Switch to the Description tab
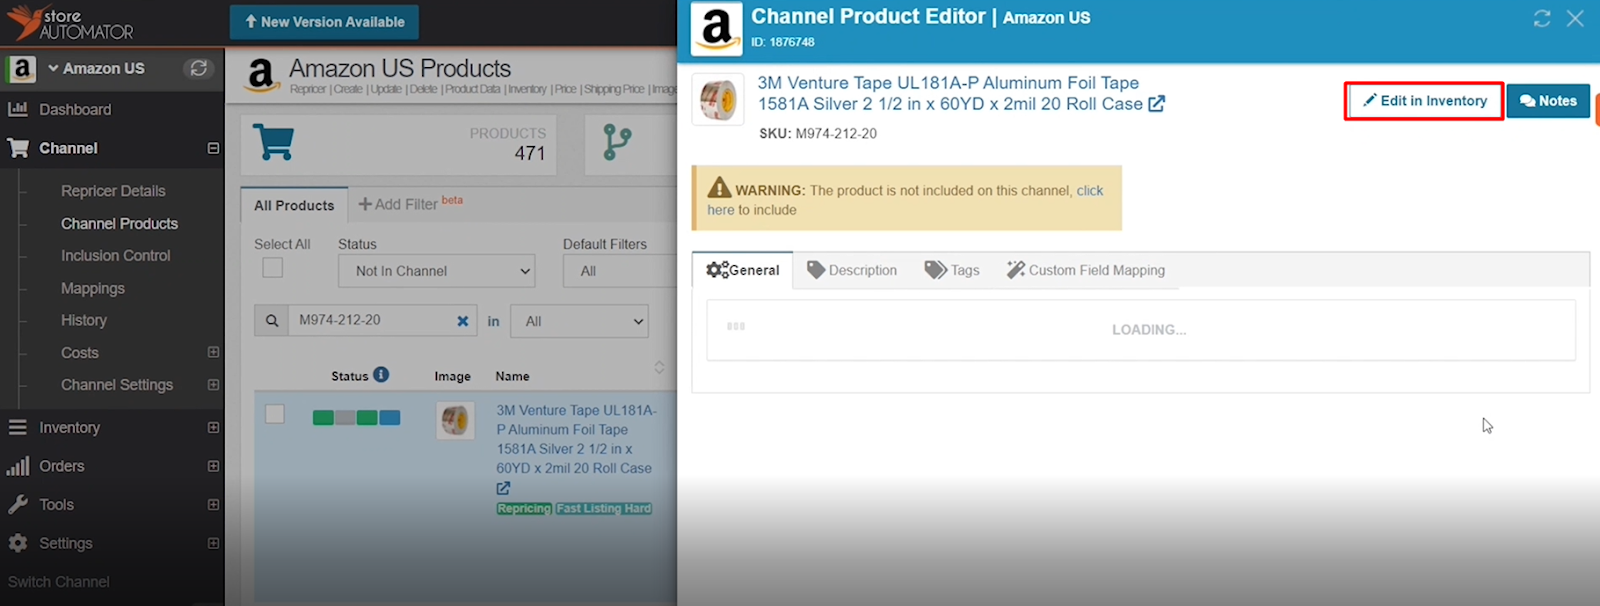 [852, 270]
